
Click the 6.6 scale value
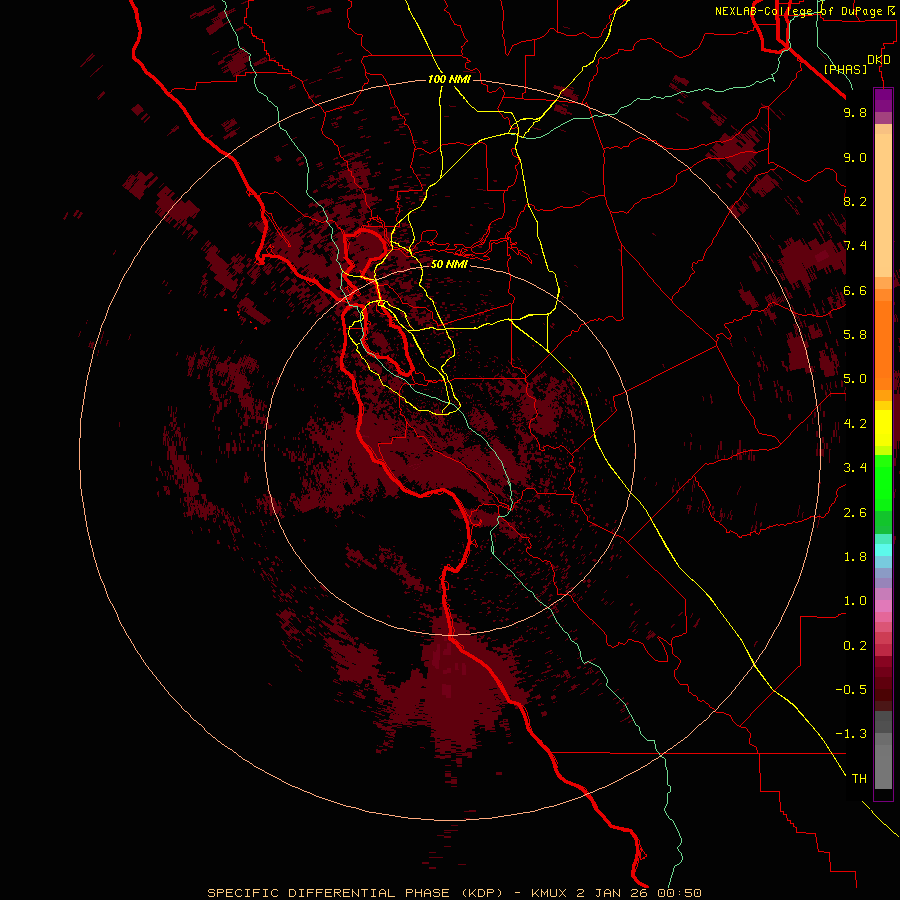click(x=855, y=290)
